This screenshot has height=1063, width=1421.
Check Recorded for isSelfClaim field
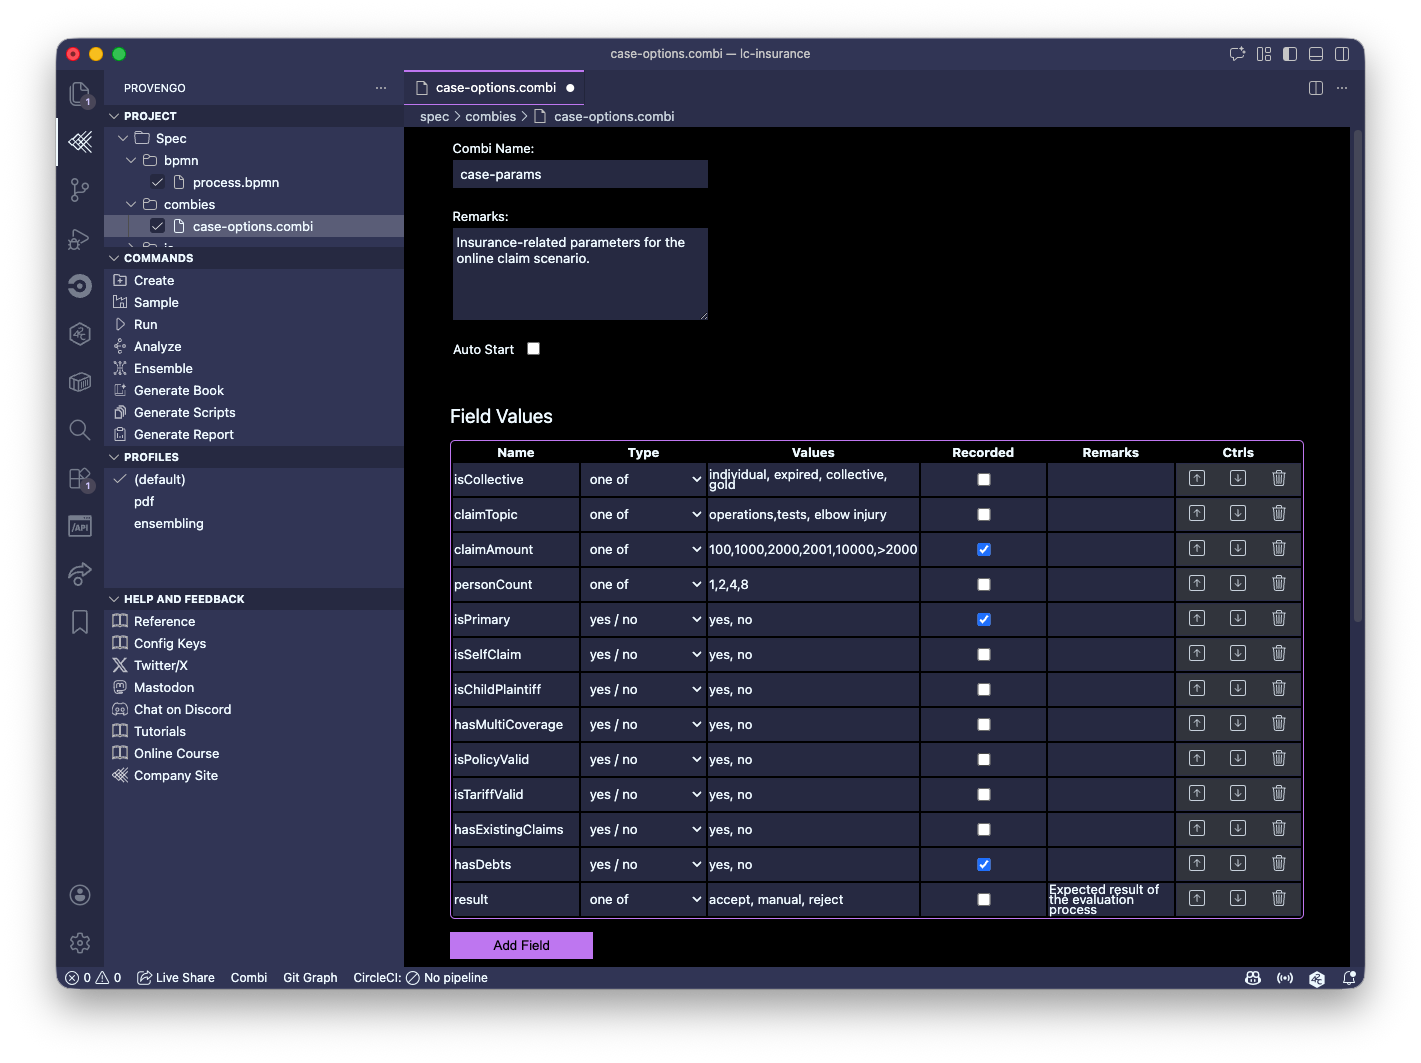(x=984, y=654)
